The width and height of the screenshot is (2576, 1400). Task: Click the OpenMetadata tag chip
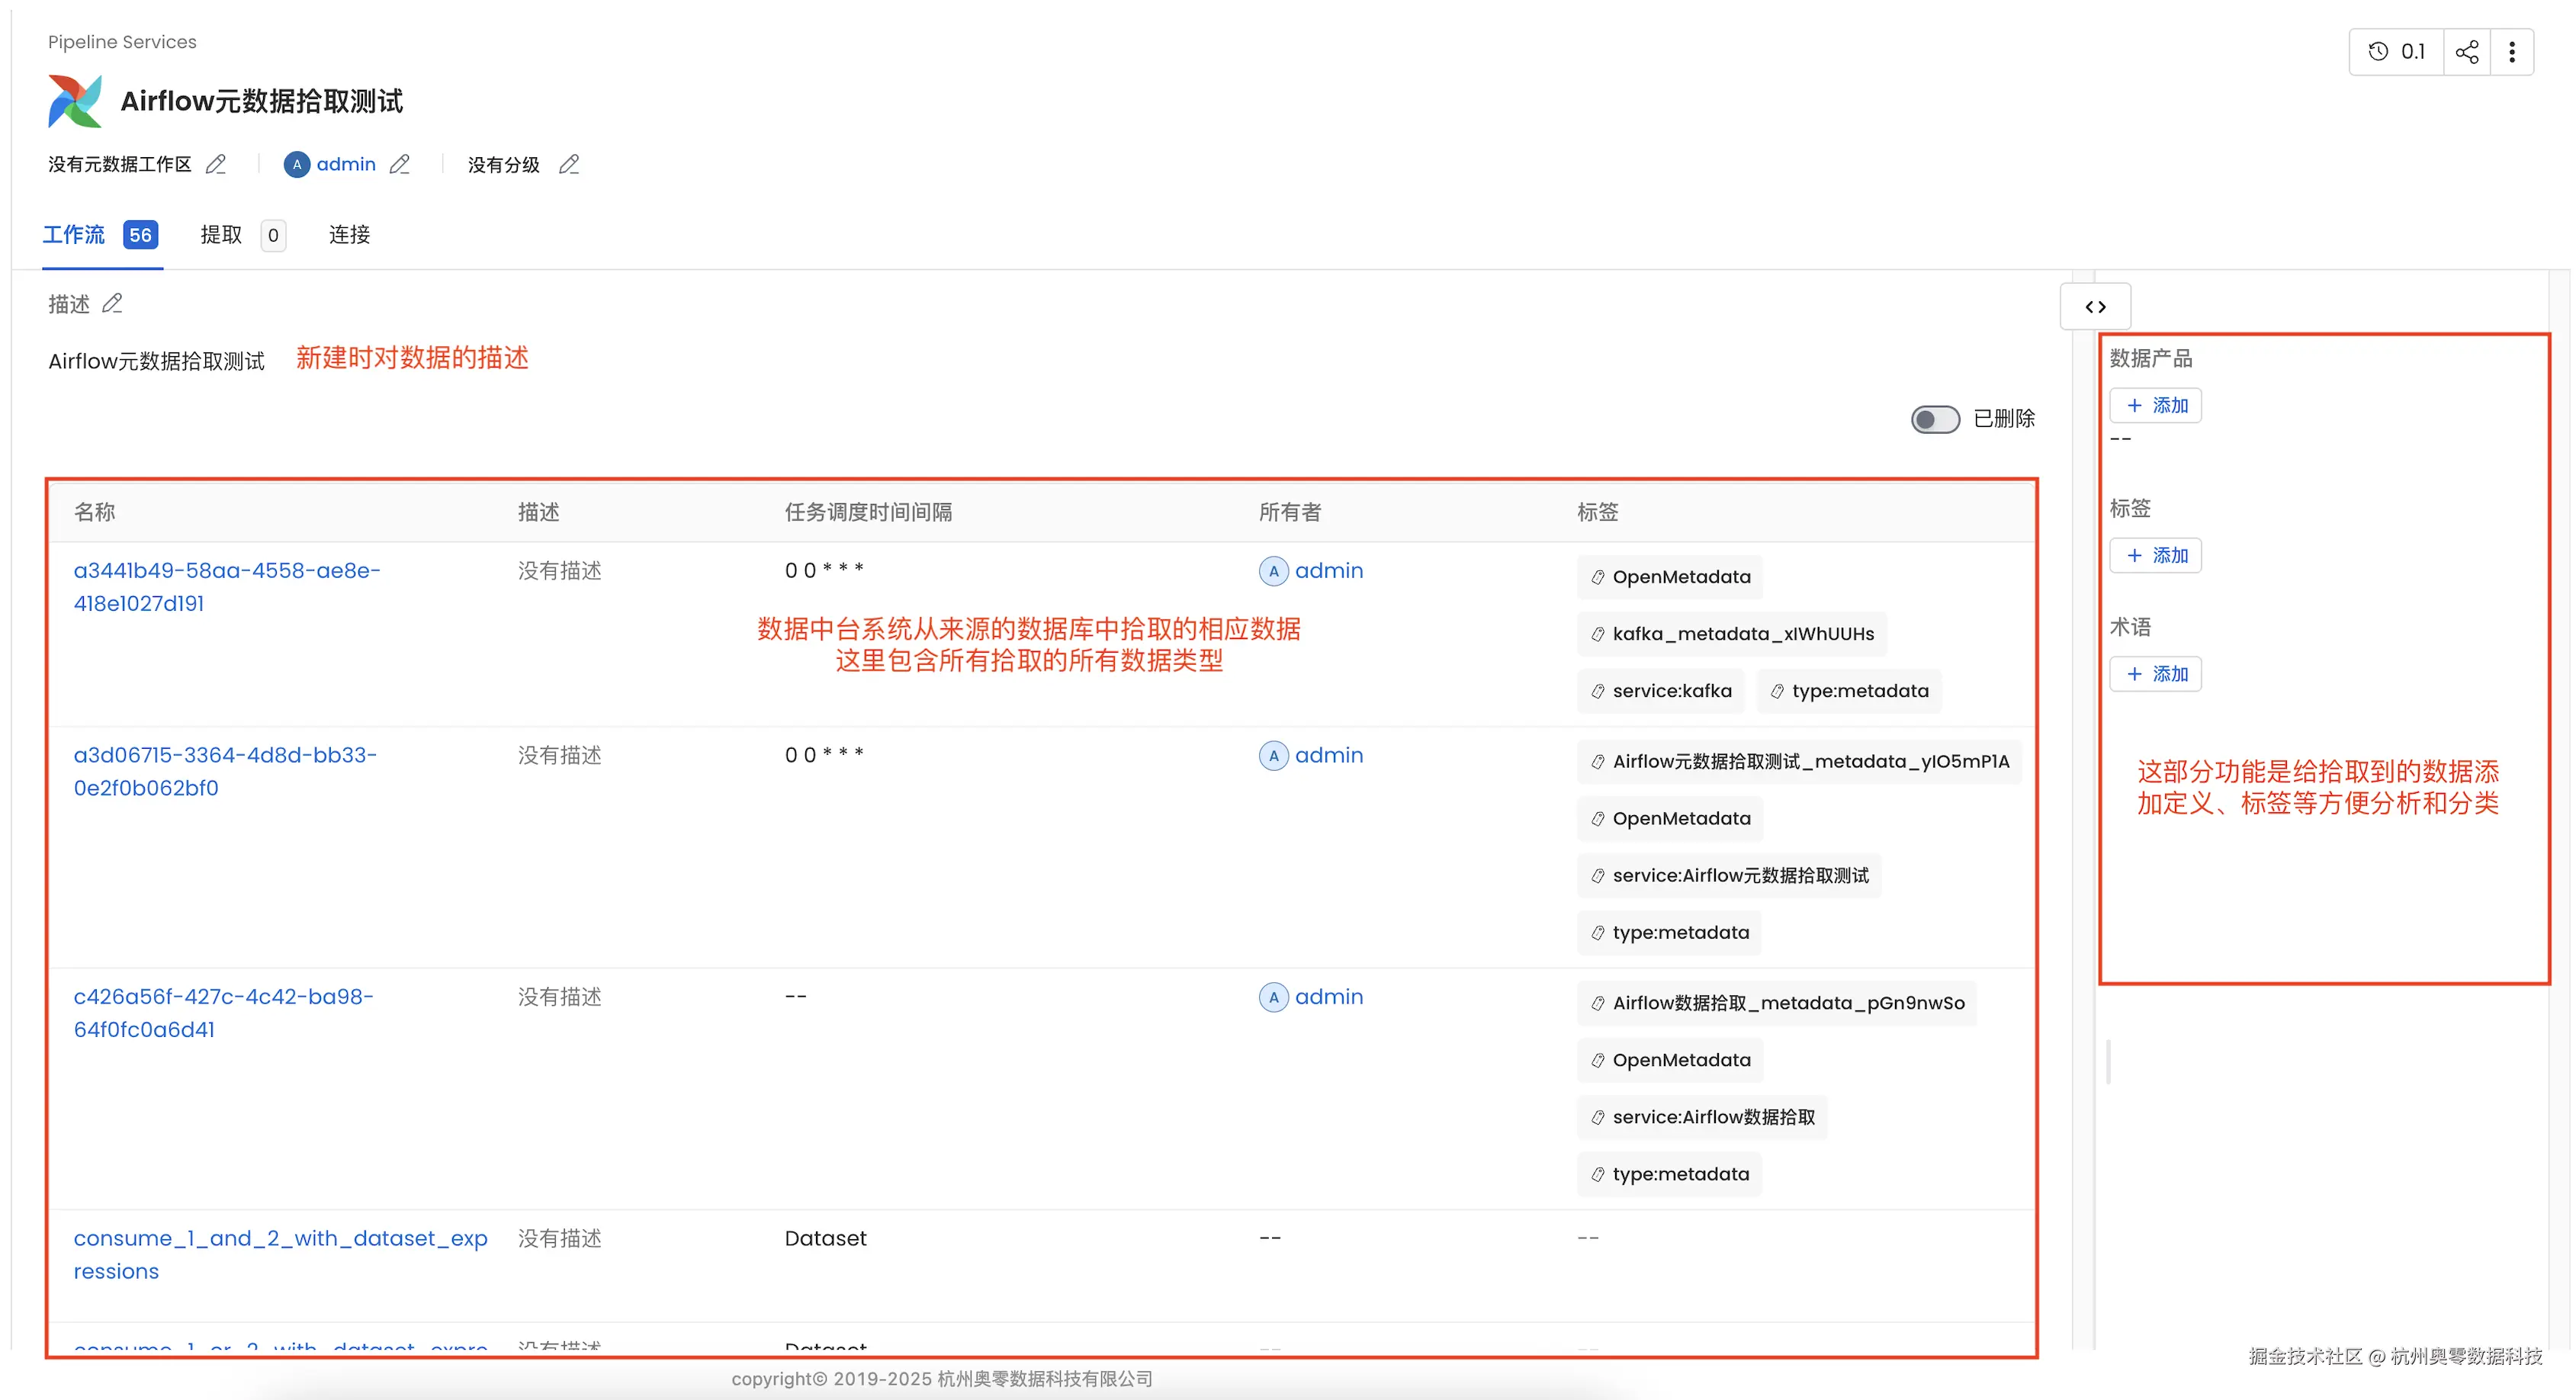(1669, 576)
